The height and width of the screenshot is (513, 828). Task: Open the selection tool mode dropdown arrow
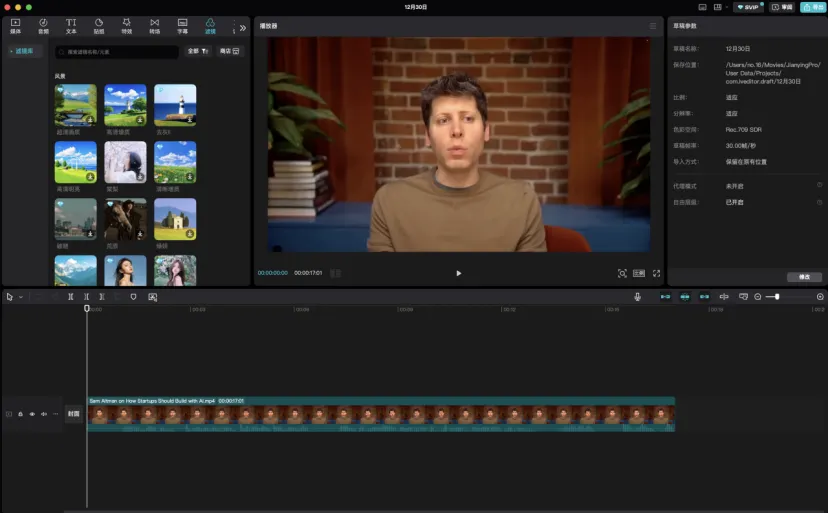point(21,297)
